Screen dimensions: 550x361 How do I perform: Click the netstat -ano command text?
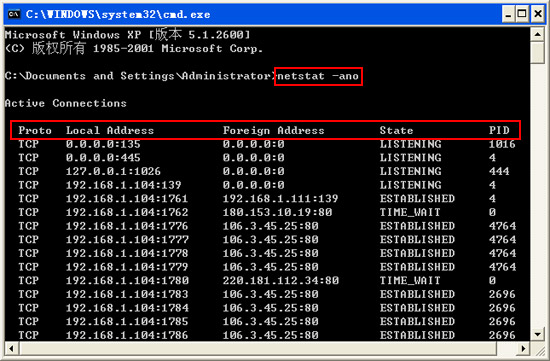tap(318, 76)
